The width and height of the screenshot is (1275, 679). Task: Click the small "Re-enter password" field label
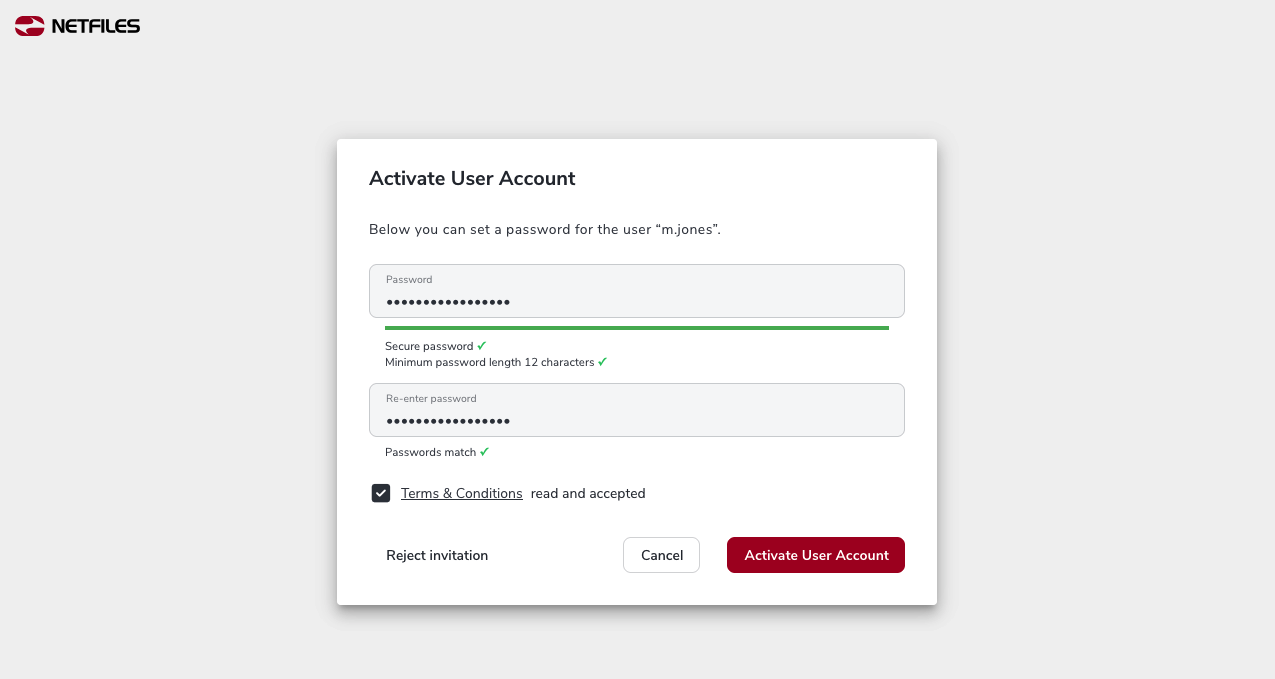431,398
